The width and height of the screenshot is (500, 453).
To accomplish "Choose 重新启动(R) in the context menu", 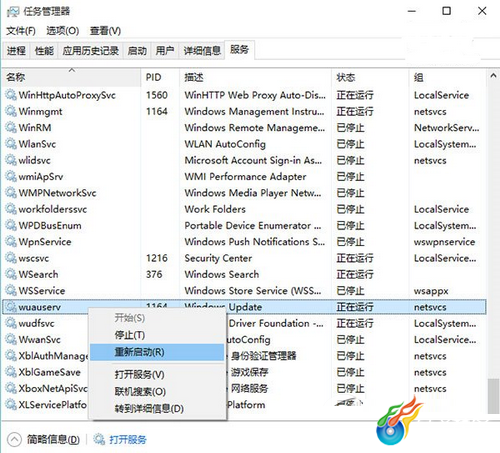I will click(157, 352).
